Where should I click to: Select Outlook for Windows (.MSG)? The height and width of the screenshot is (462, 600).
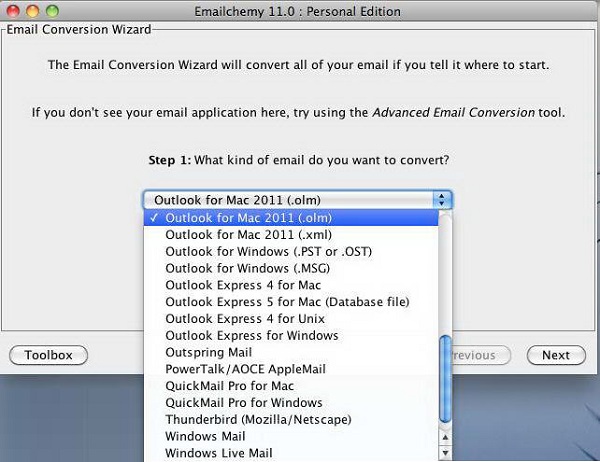[291, 268]
